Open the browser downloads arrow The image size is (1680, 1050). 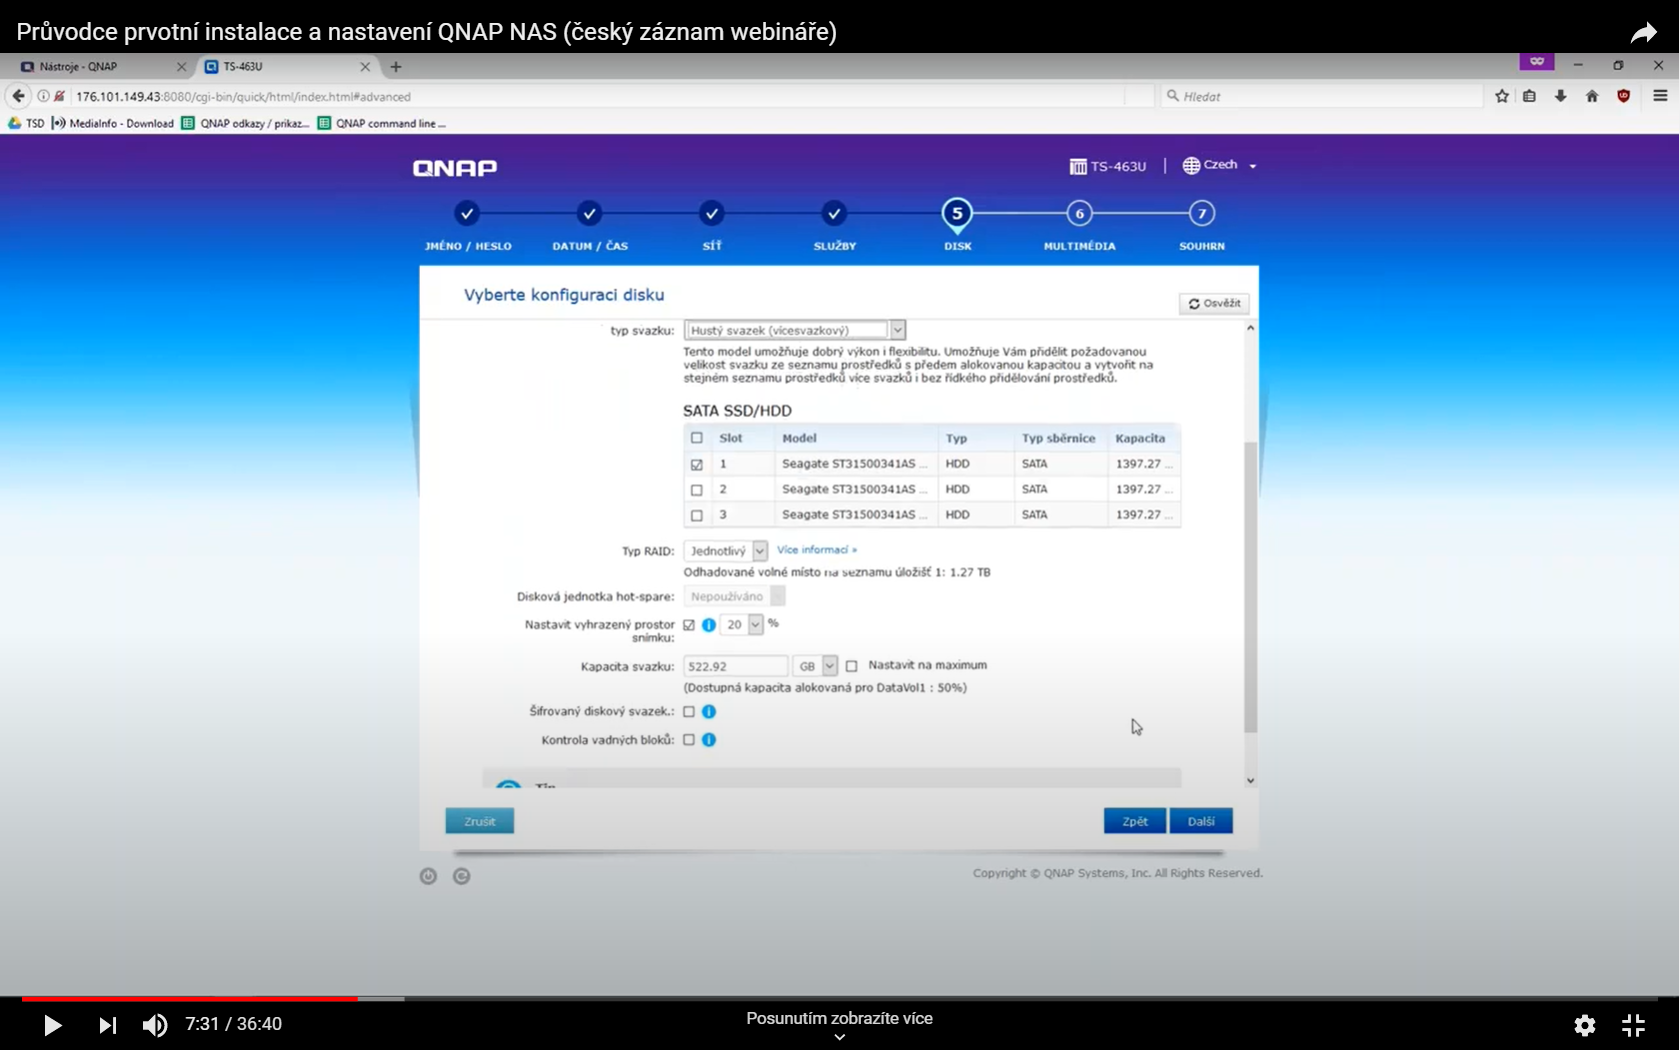click(x=1560, y=96)
